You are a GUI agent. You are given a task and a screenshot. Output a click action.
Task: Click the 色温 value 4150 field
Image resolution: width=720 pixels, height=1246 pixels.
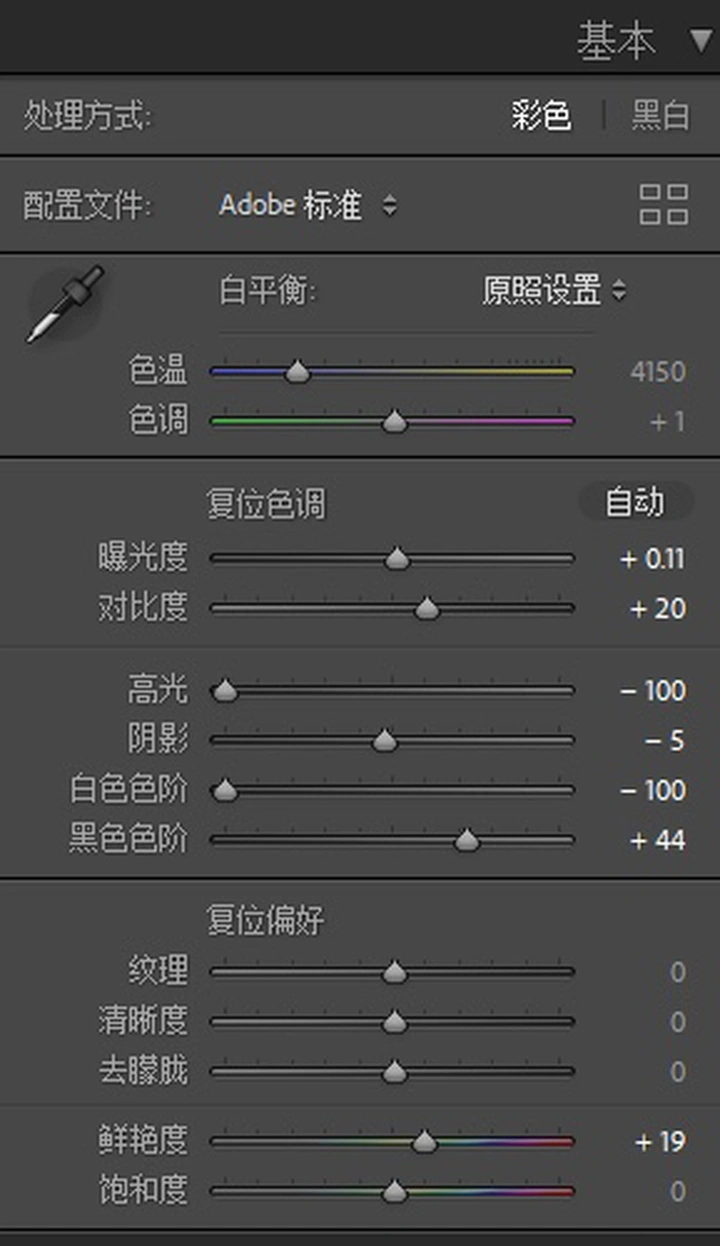(658, 372)
